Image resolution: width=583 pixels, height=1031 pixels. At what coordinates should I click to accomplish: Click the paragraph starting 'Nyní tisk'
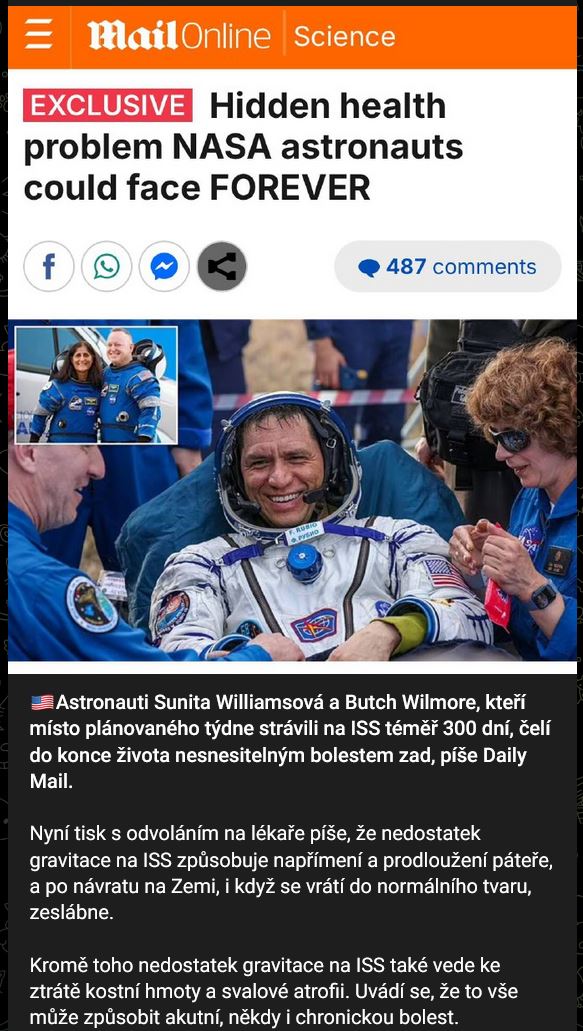(291, 873)
